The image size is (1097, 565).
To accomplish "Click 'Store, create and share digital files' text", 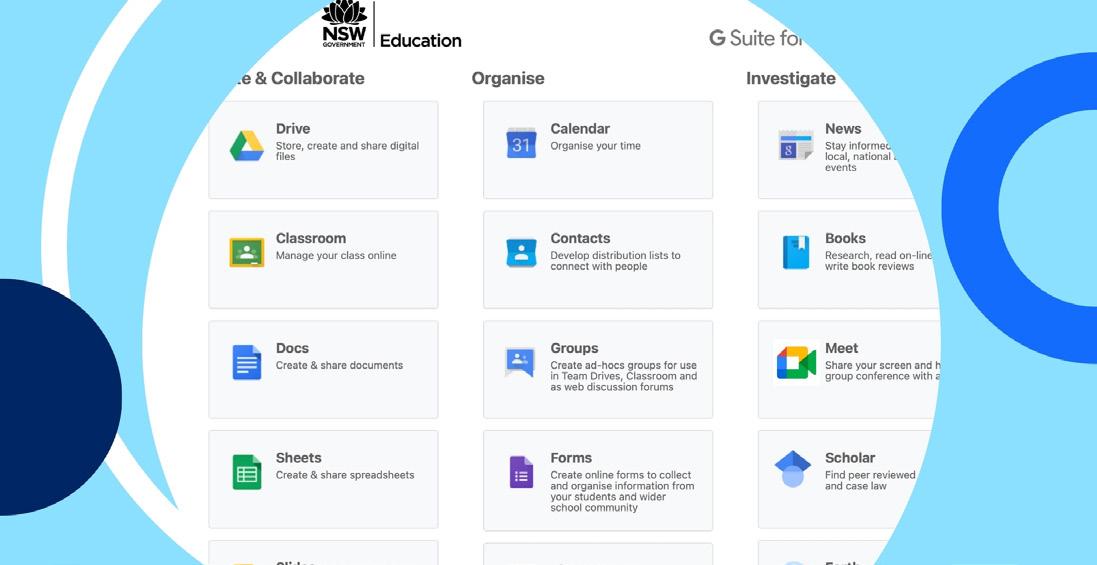I will click(x=347, y=151).
